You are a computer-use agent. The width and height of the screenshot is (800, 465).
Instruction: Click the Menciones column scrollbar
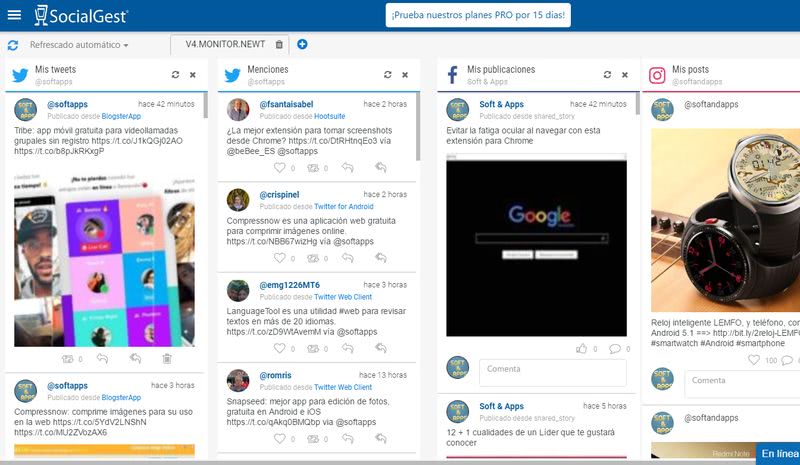pyautogui.click(x=418, y=127)
